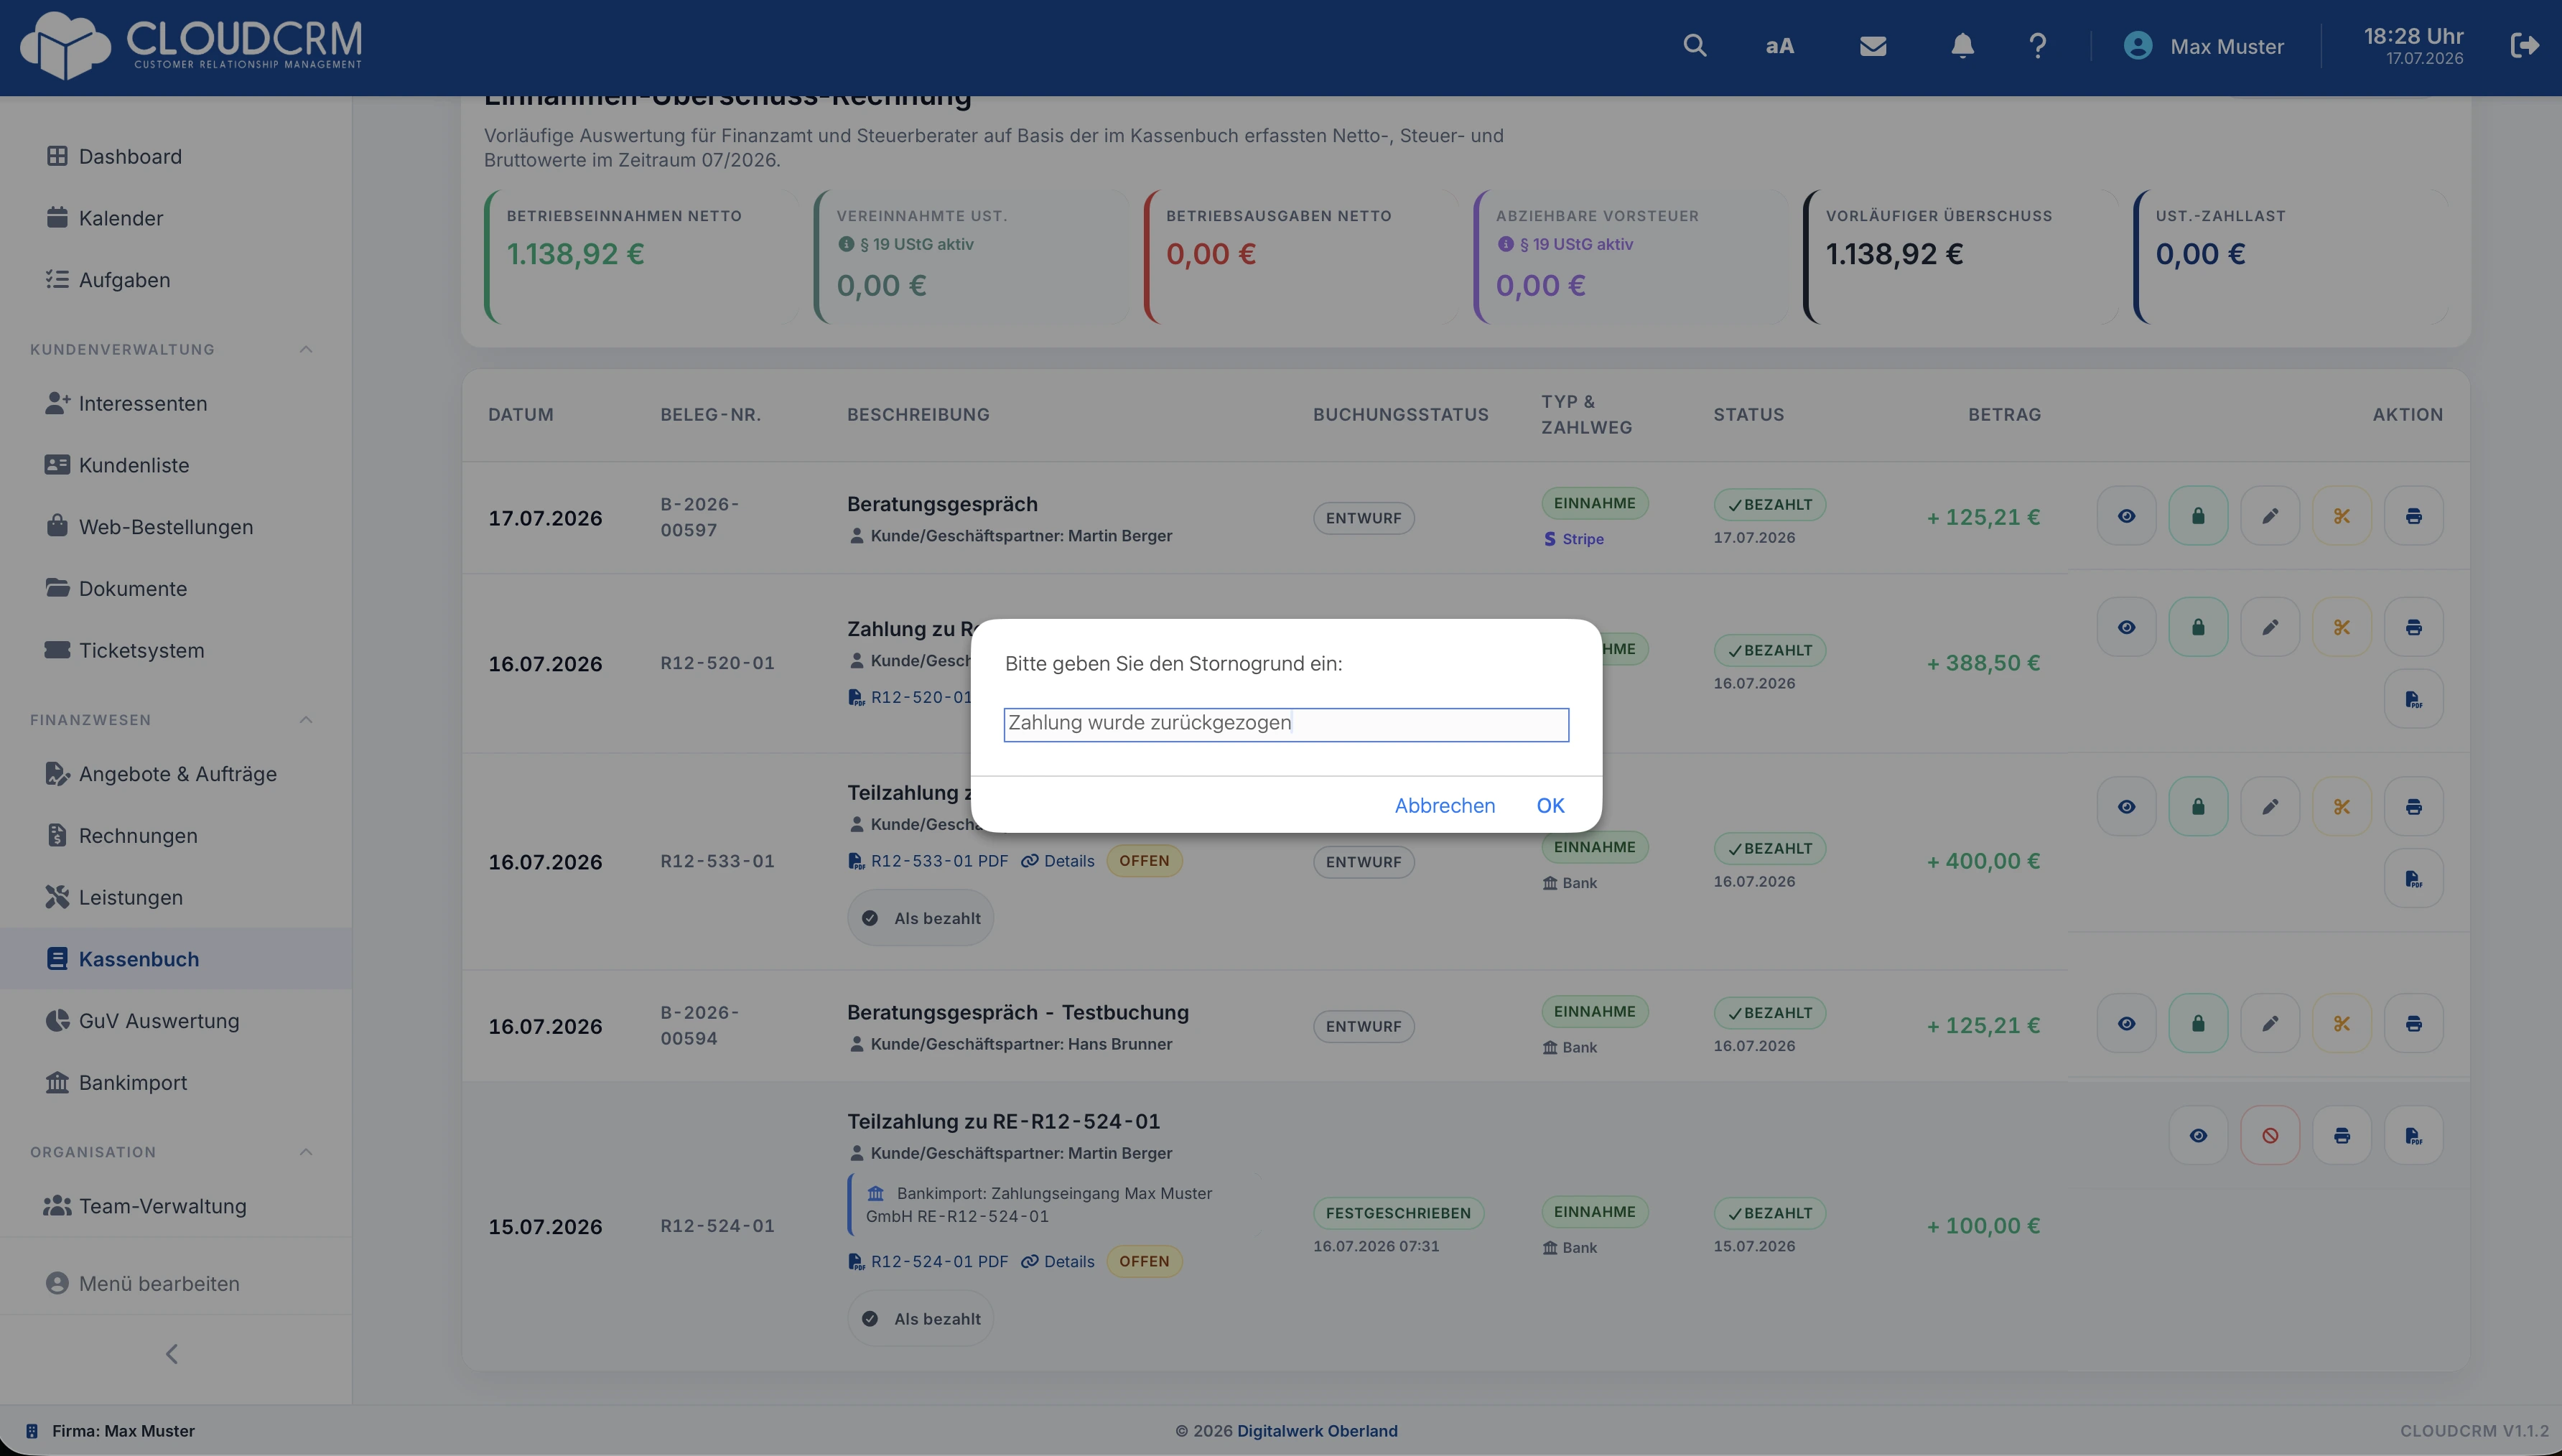
Task: Open notifications bell icon
Action: (1962, 46)
